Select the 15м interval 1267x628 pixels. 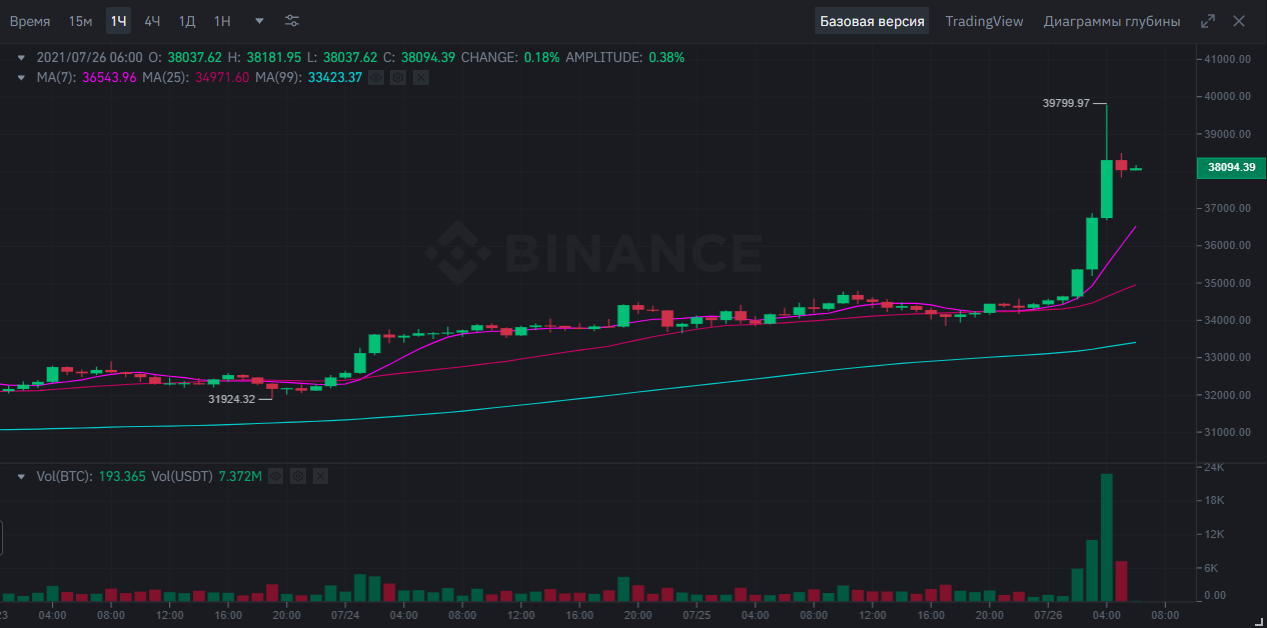[81, 21]
